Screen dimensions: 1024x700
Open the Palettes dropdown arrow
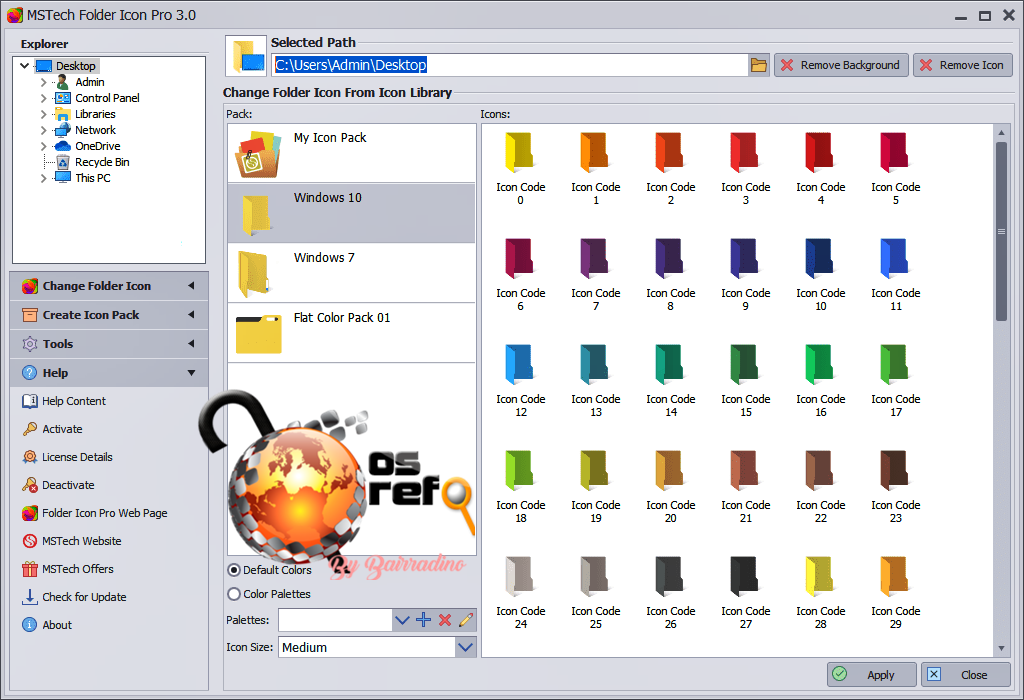pos(402,620)
